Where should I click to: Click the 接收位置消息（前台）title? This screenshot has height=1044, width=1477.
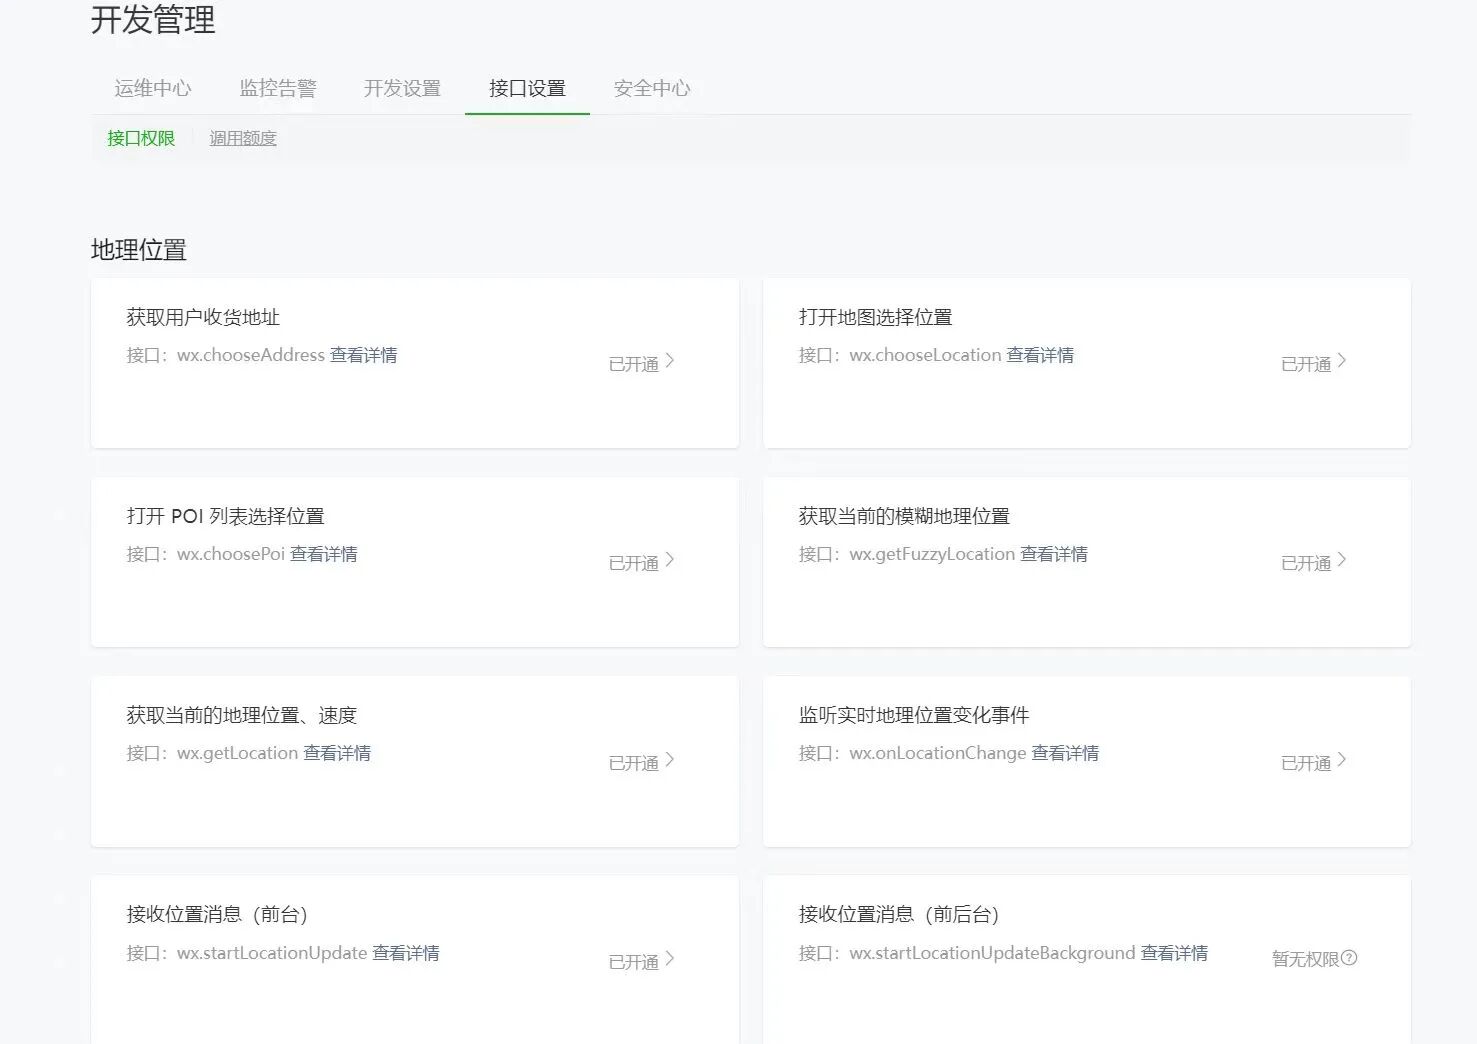pos(217,914)
